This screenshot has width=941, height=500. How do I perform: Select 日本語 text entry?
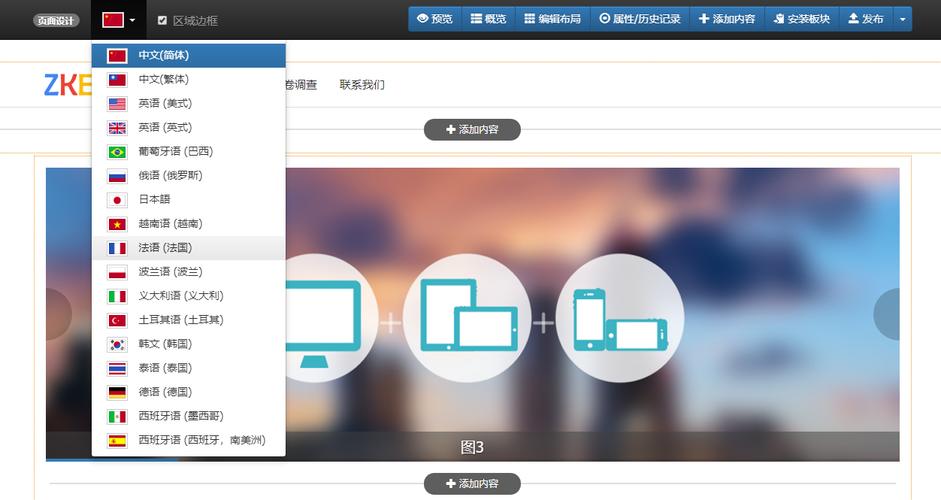coord(154,199)
